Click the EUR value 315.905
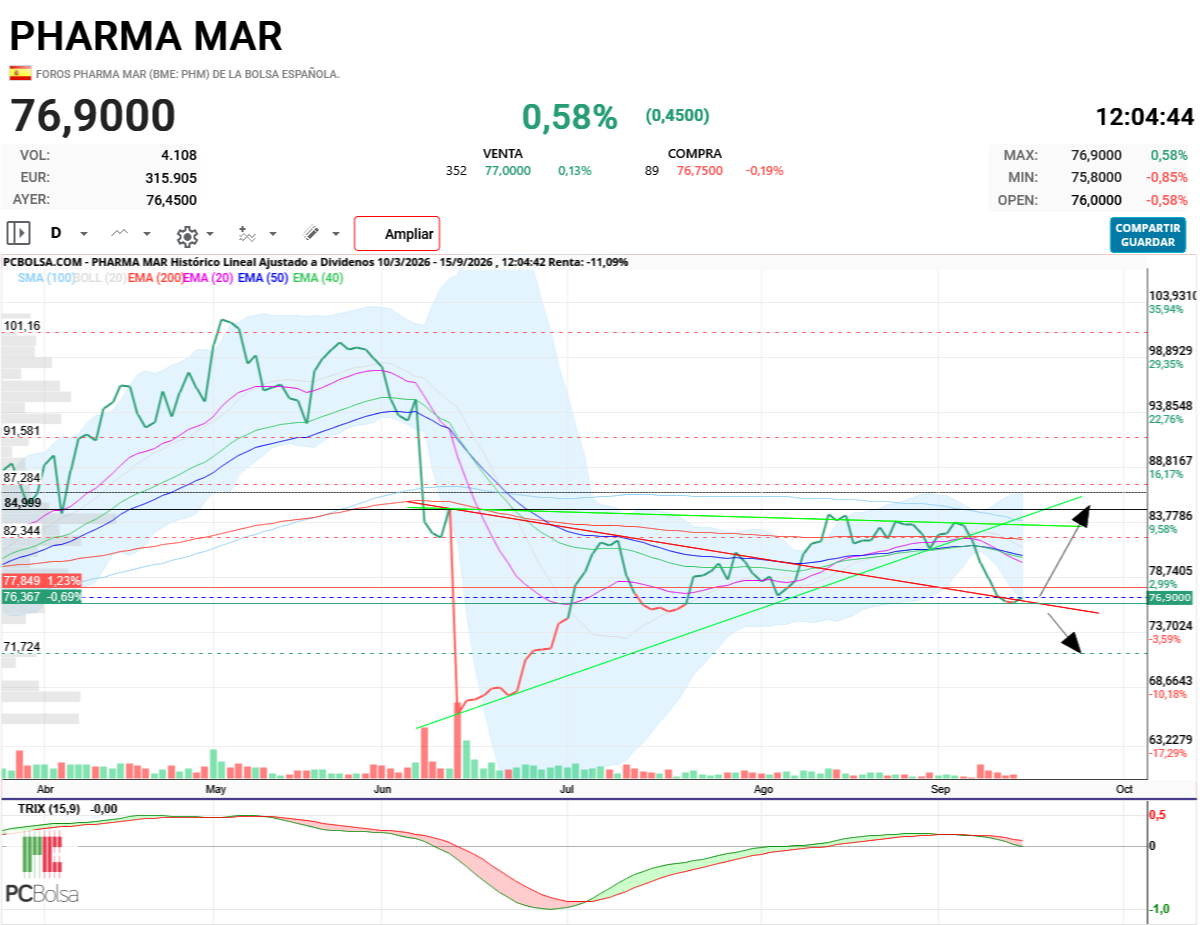The image size is (1200, 925). click(171, 177)
